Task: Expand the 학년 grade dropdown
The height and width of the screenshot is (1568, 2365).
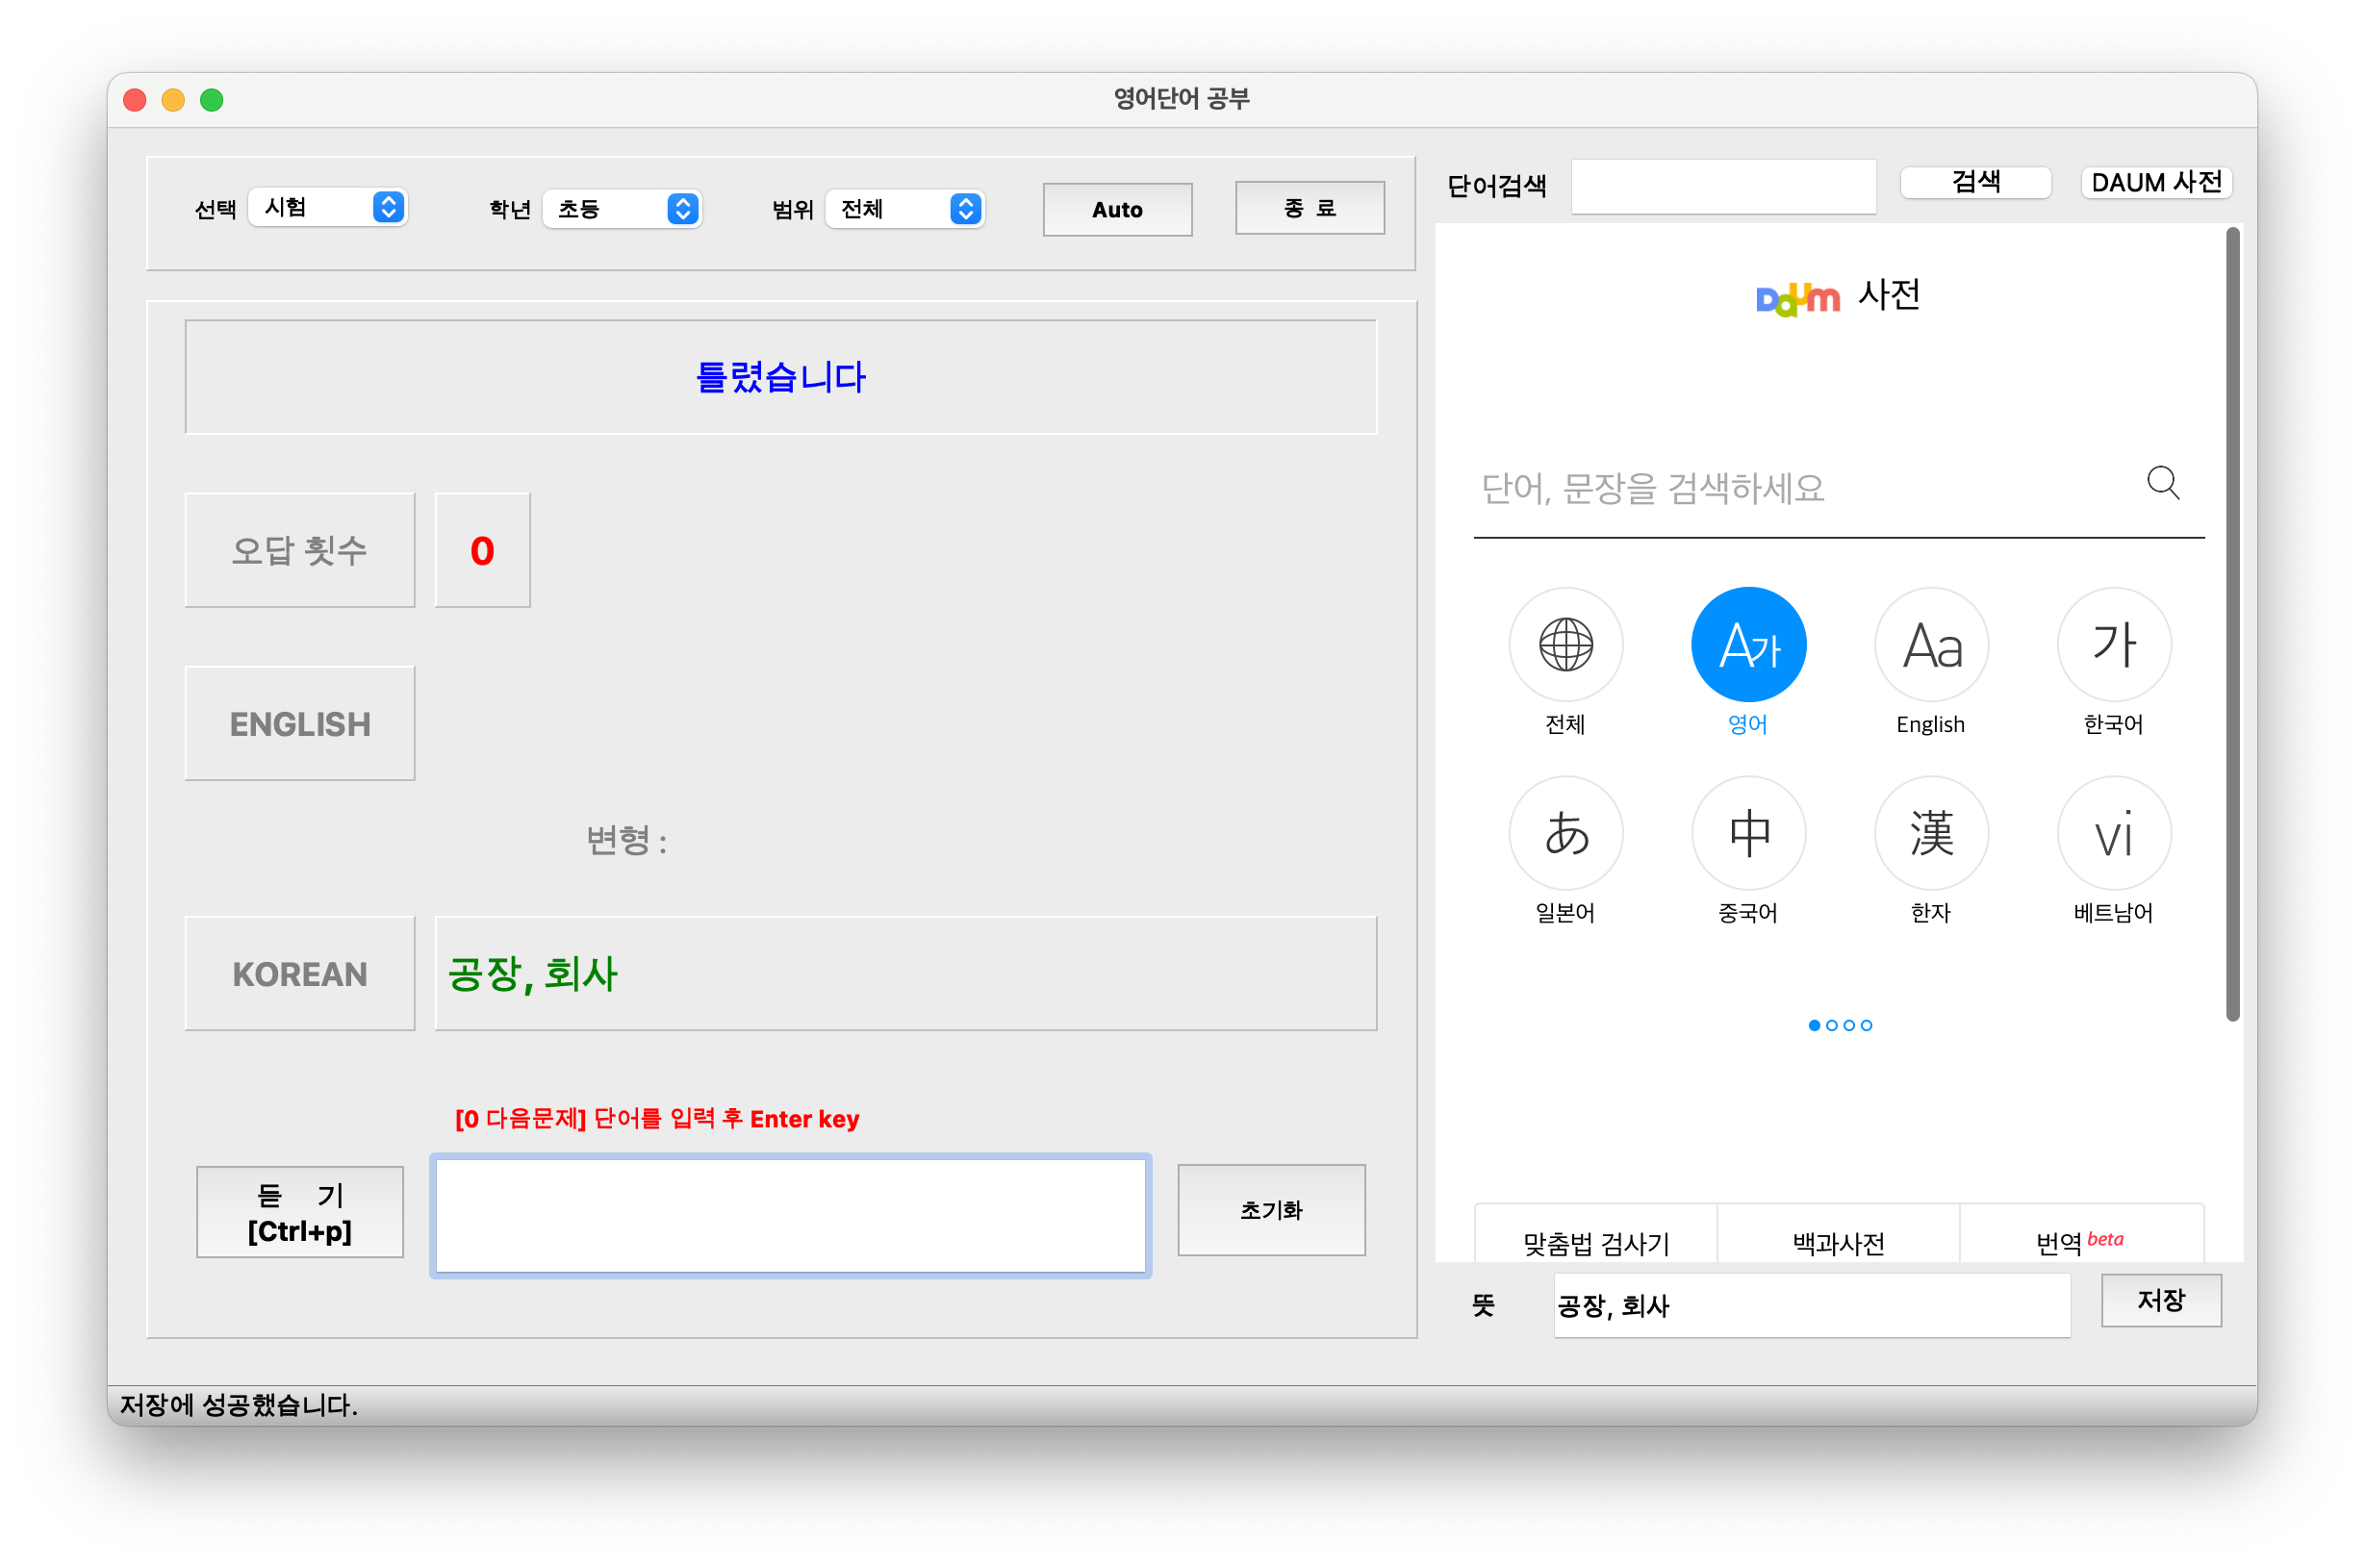Action: [622, 209]
